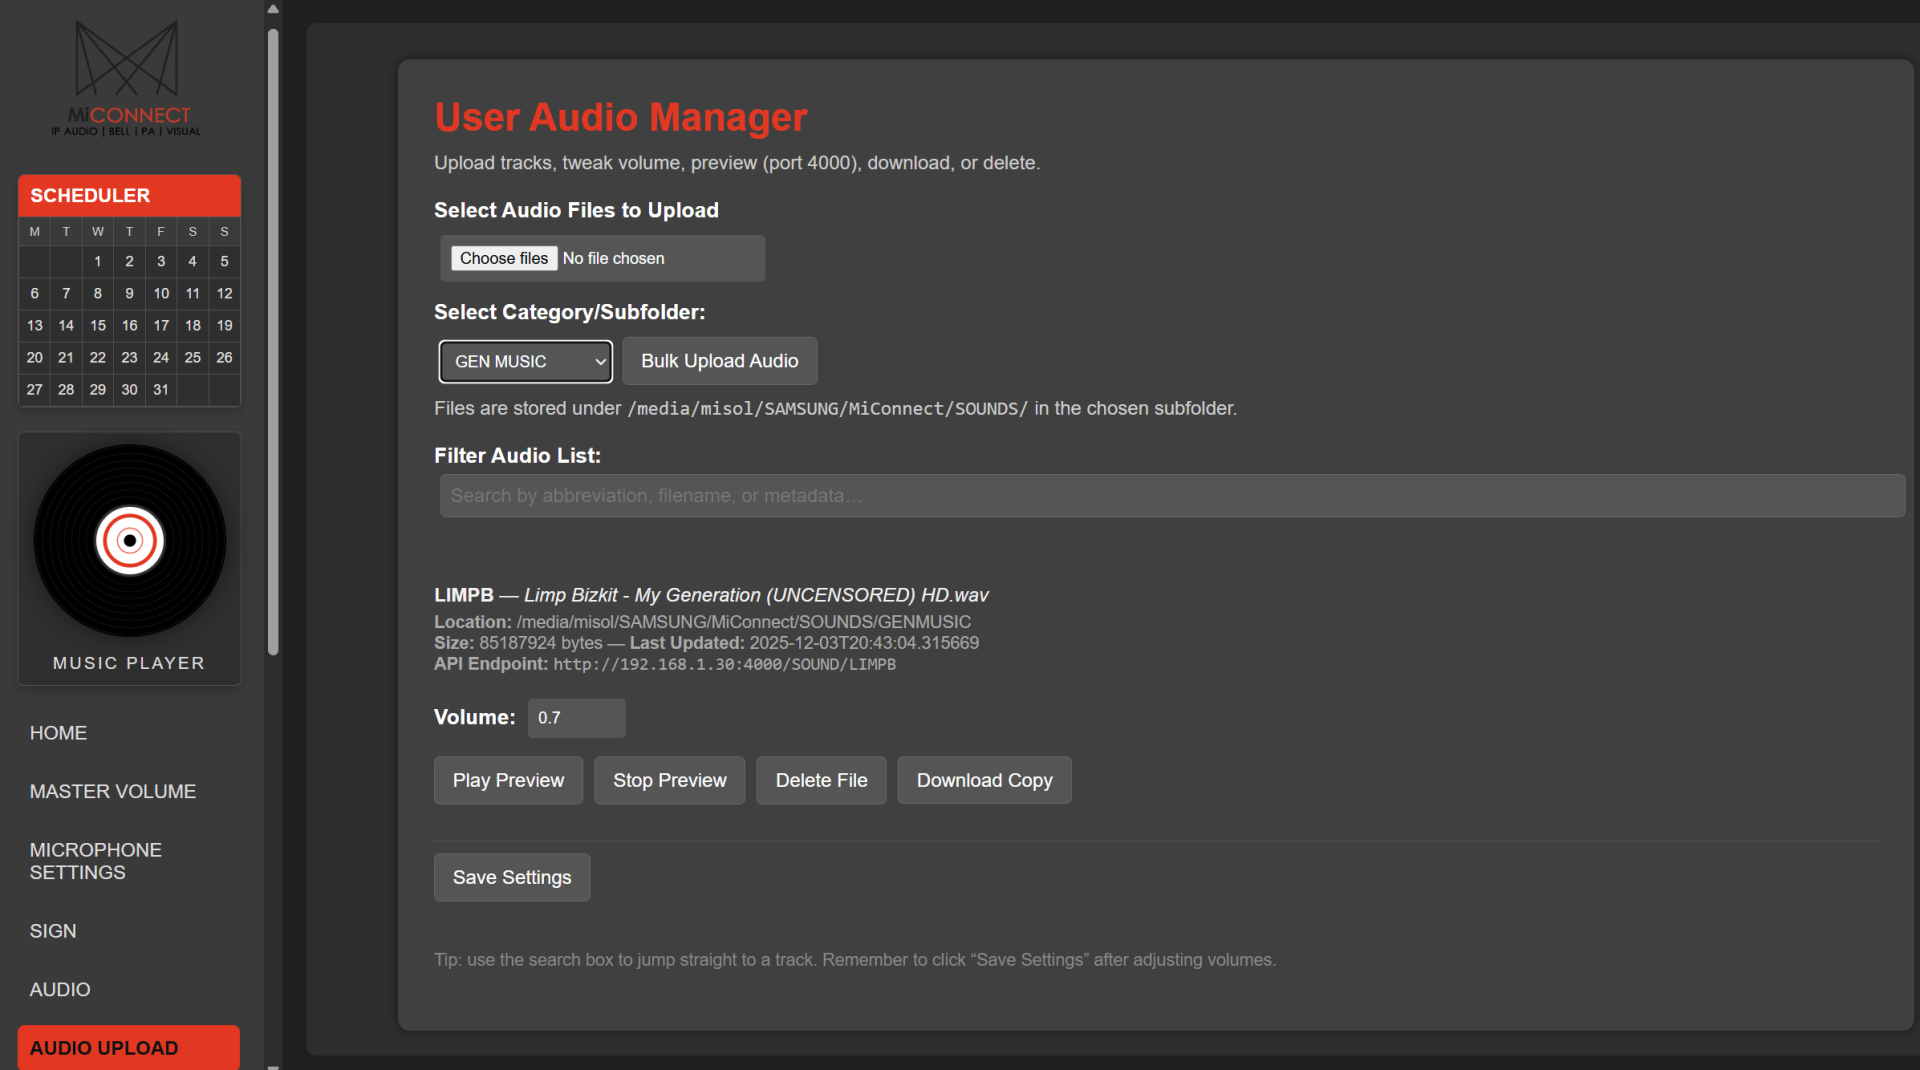Viewport: 1920px width, 1070px height.
Task: Click Choose files button
Action: 504,258
